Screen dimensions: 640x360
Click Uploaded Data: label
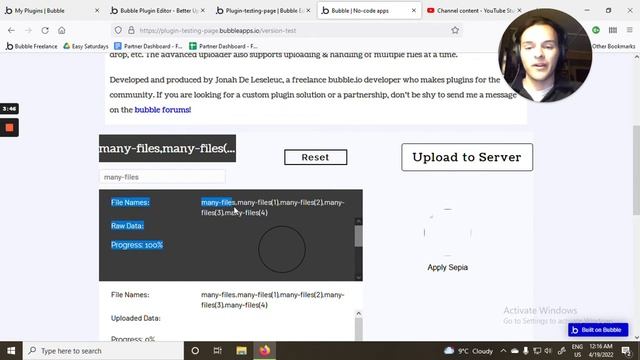136,318
